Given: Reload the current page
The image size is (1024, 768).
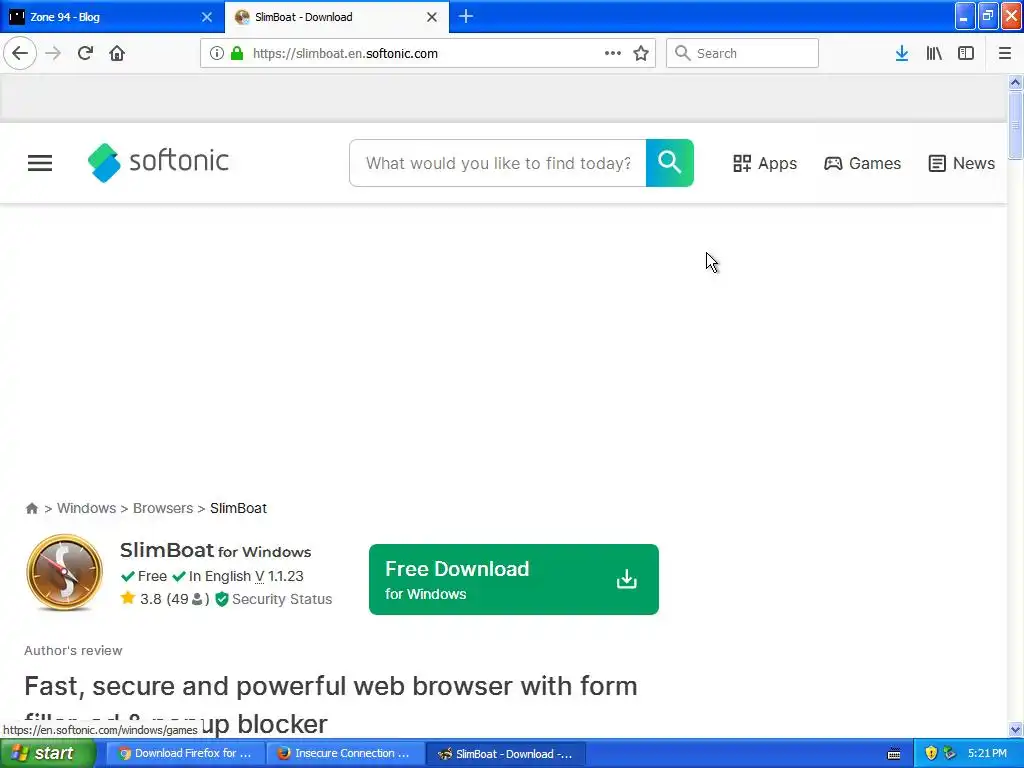Looking at the screenshot, I should pyautogui.click(x=85, y=53).
